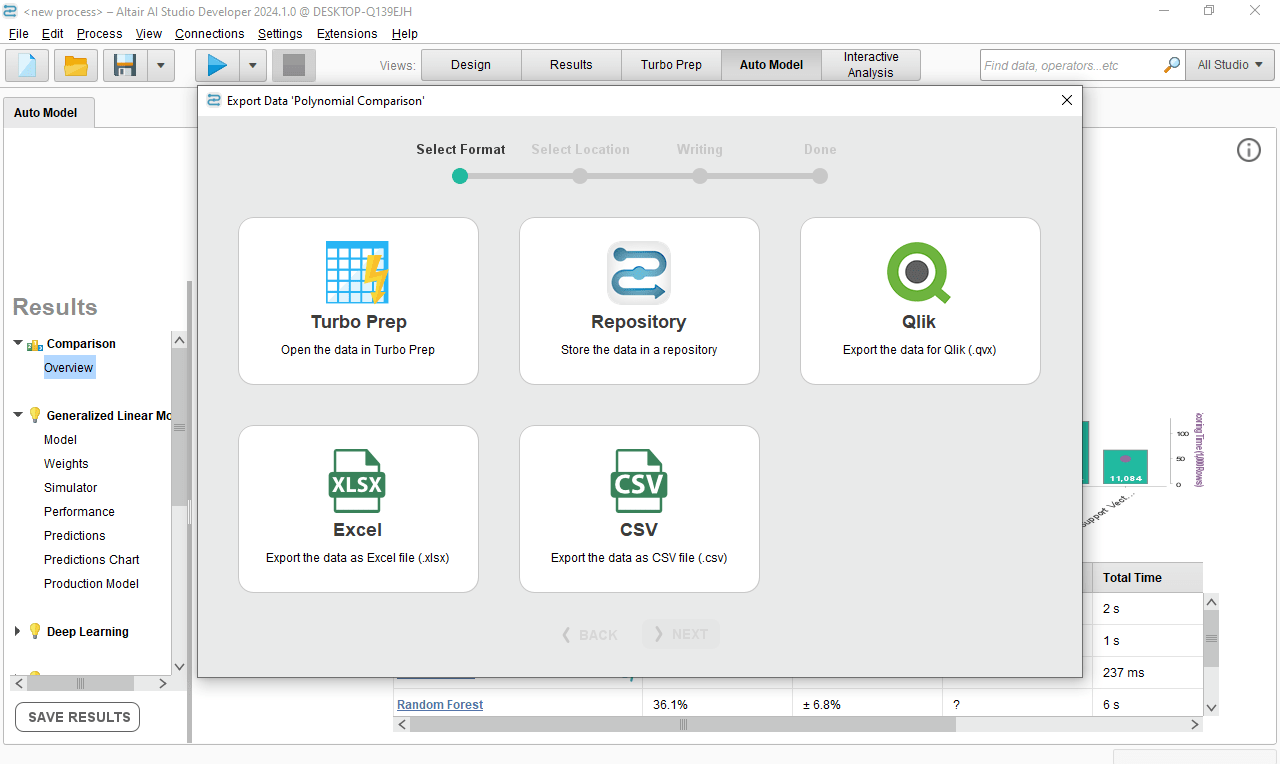Open the File menu

pyautogui.click(x=18, y=33)
